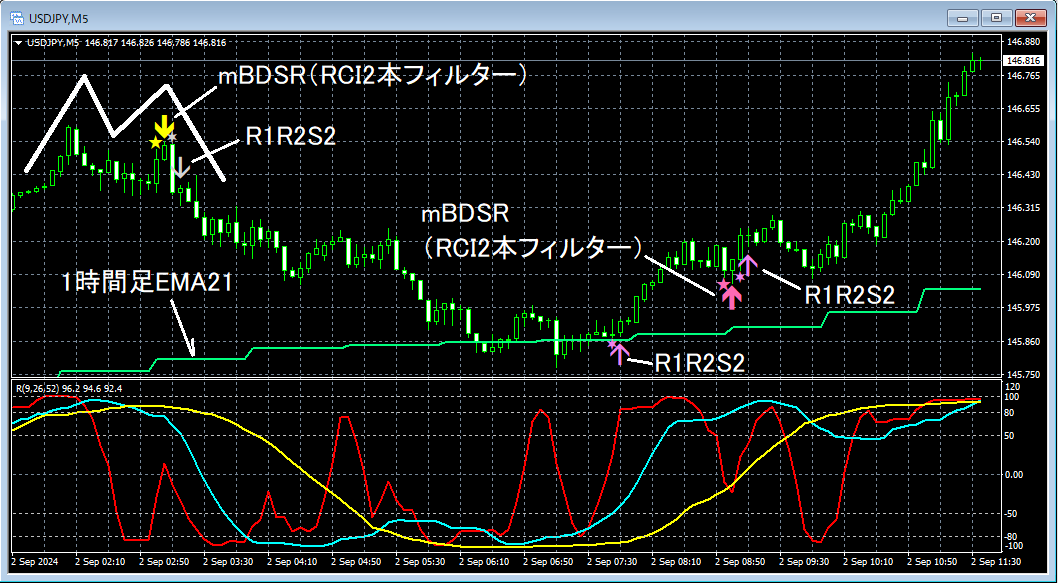Click the time axis label 2 Sep 10:10
Image resolution: width=1059 pixels, height=583 pixels.
[x=868, y=561]
